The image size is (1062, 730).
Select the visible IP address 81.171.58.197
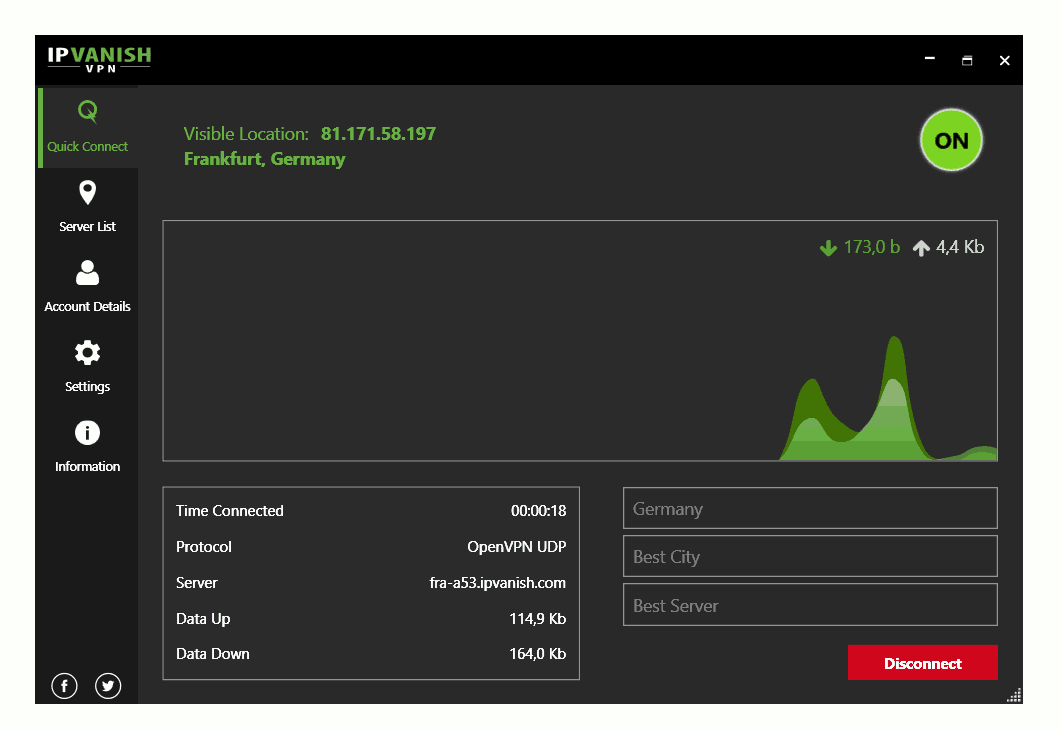click(x=378, y=133)
